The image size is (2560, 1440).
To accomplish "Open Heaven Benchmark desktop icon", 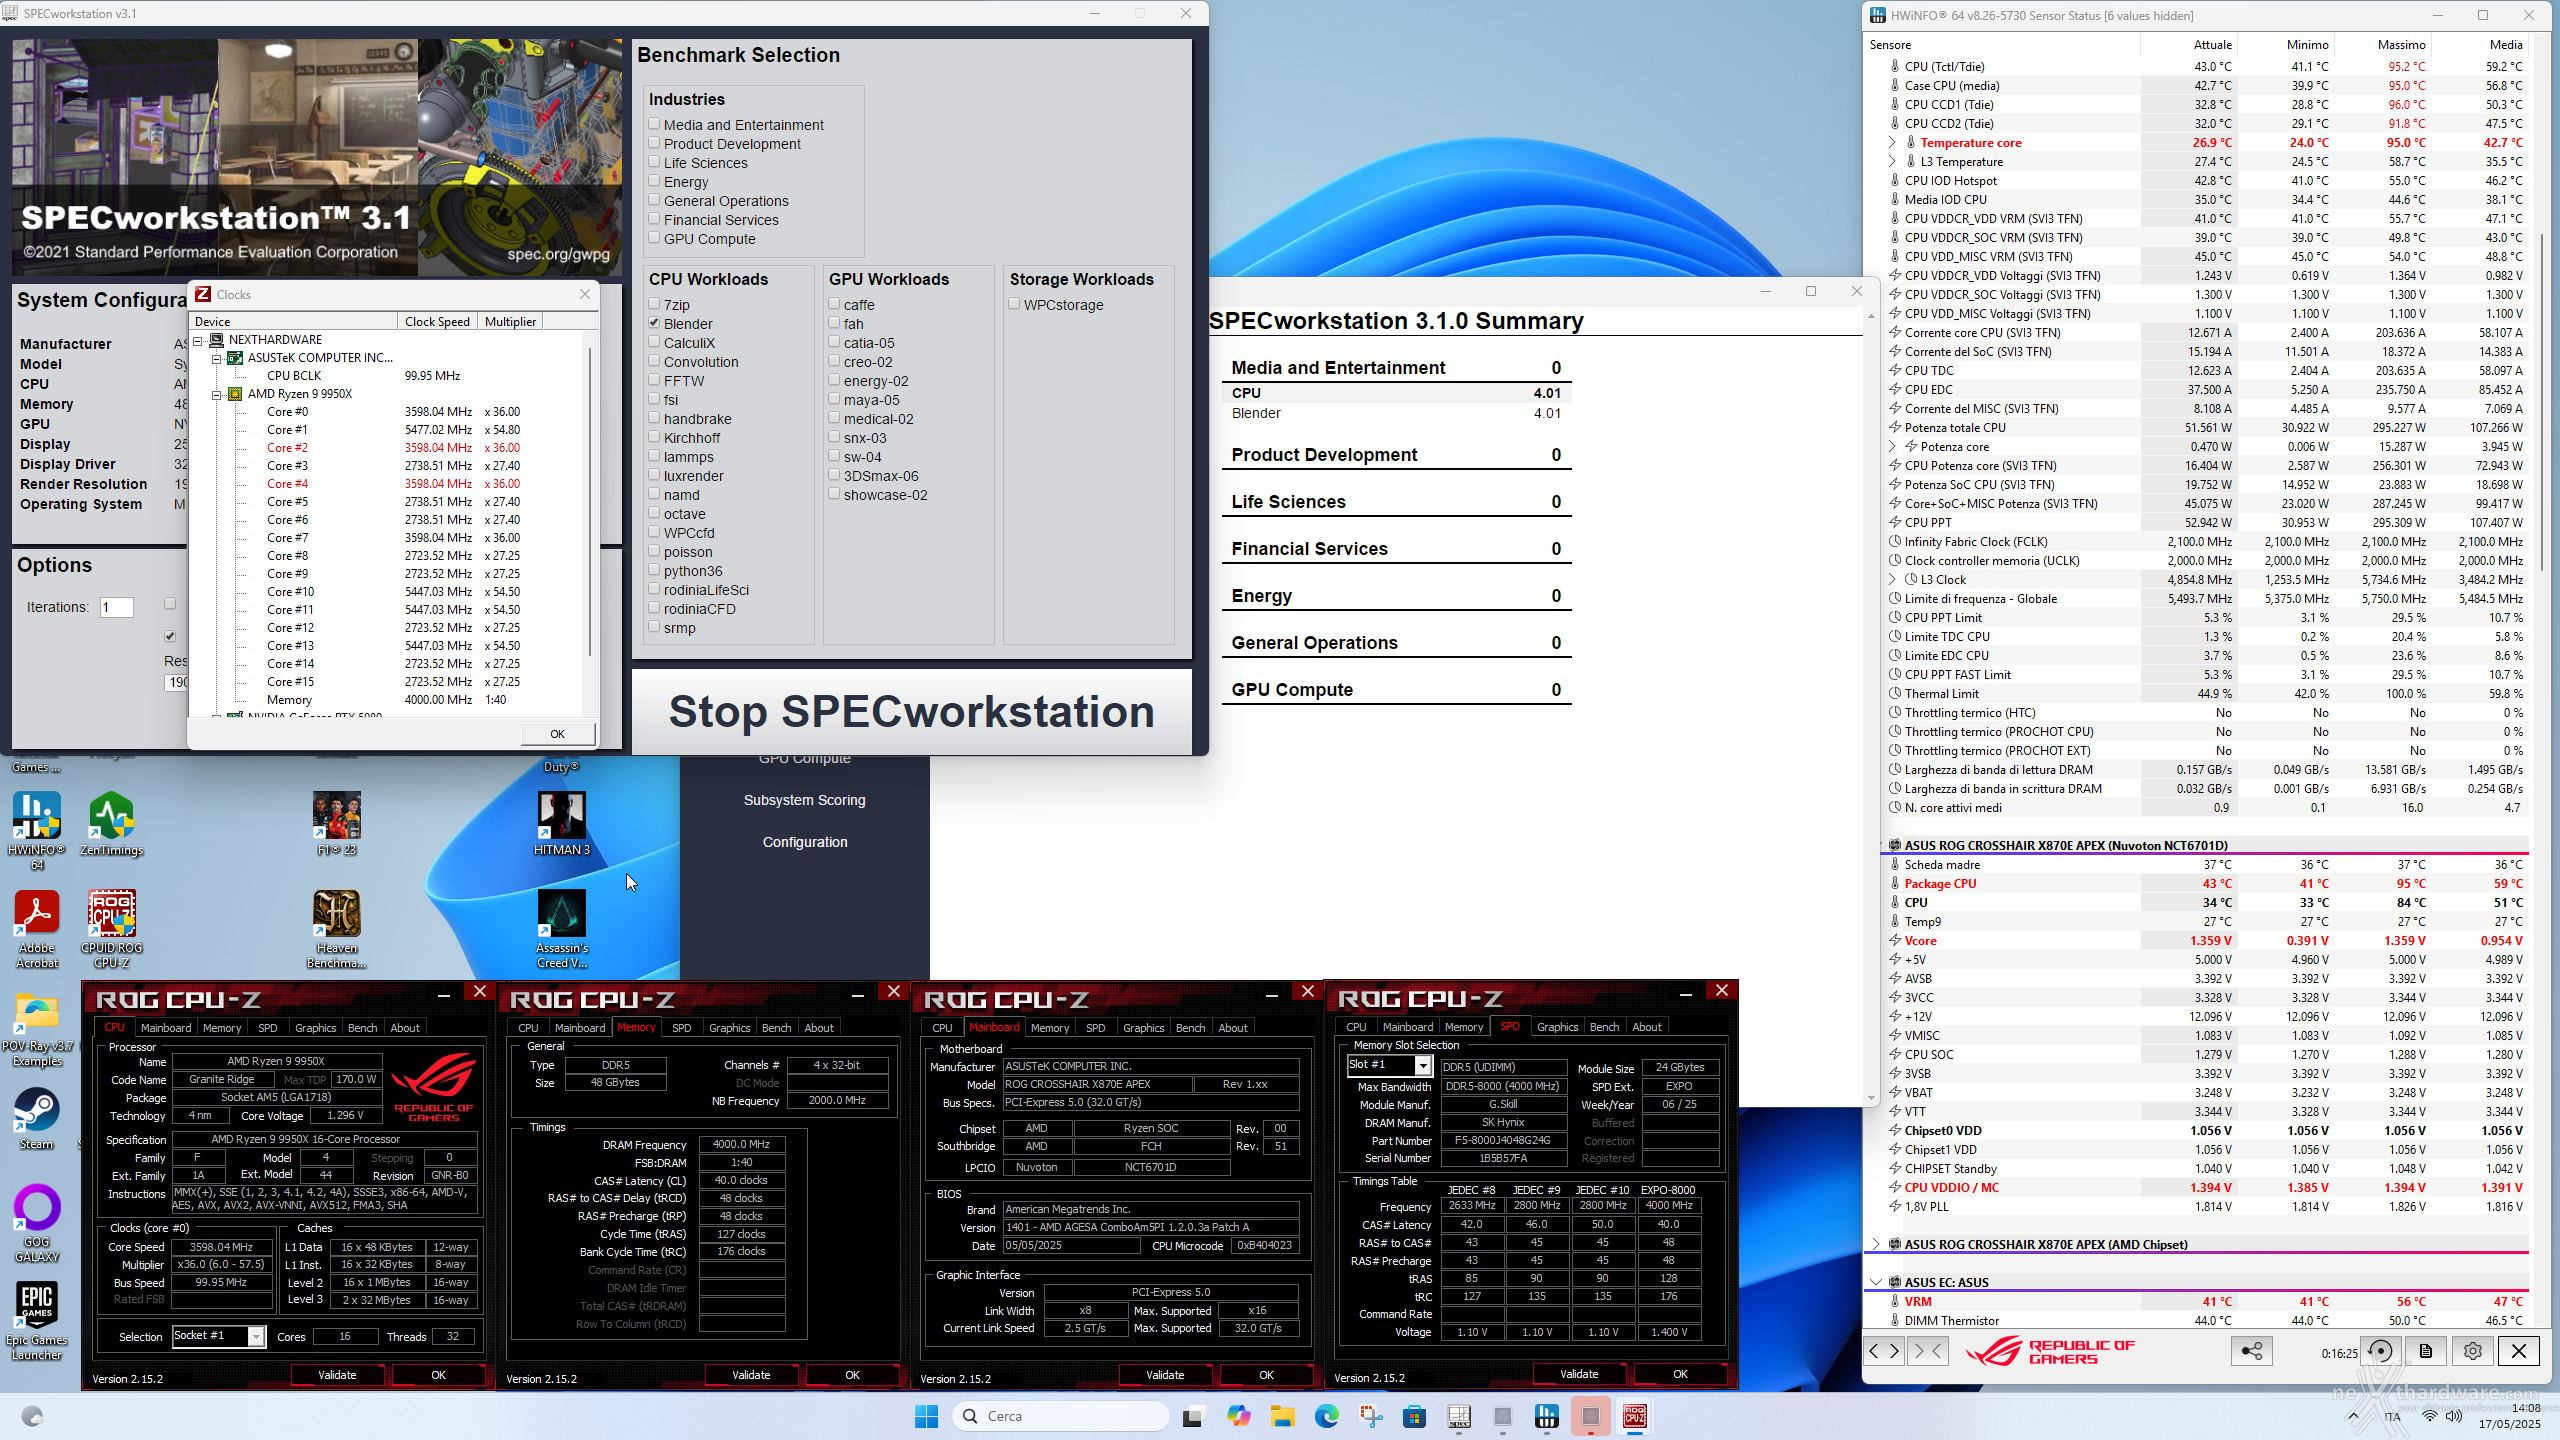I will [336, 929].
